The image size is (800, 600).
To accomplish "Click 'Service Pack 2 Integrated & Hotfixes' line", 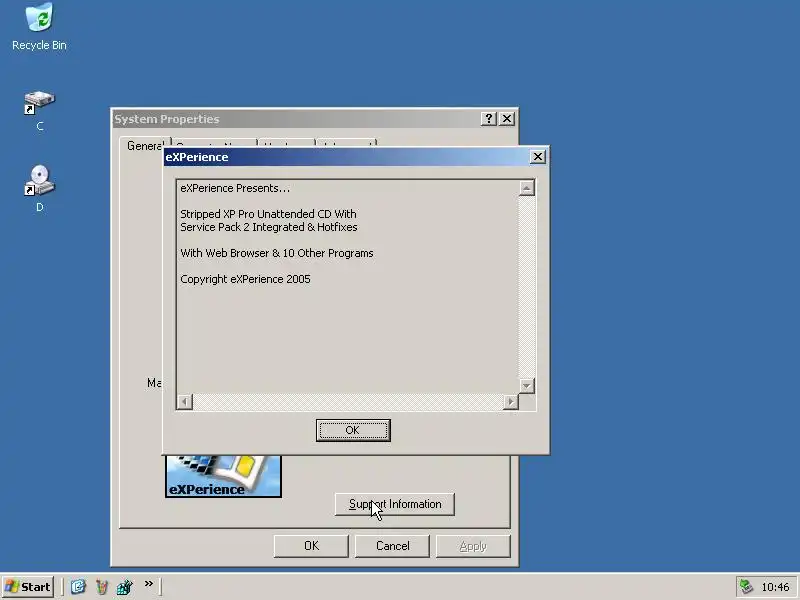I will (x=269, y=227).
